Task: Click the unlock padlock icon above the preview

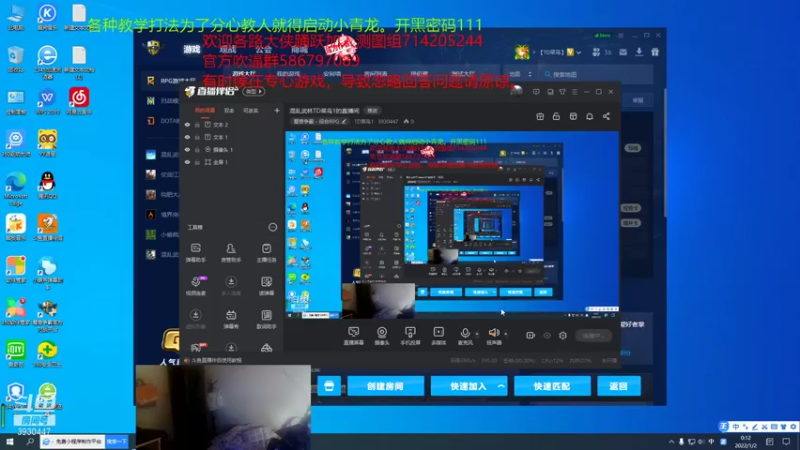Action: [x=556, y=116]
